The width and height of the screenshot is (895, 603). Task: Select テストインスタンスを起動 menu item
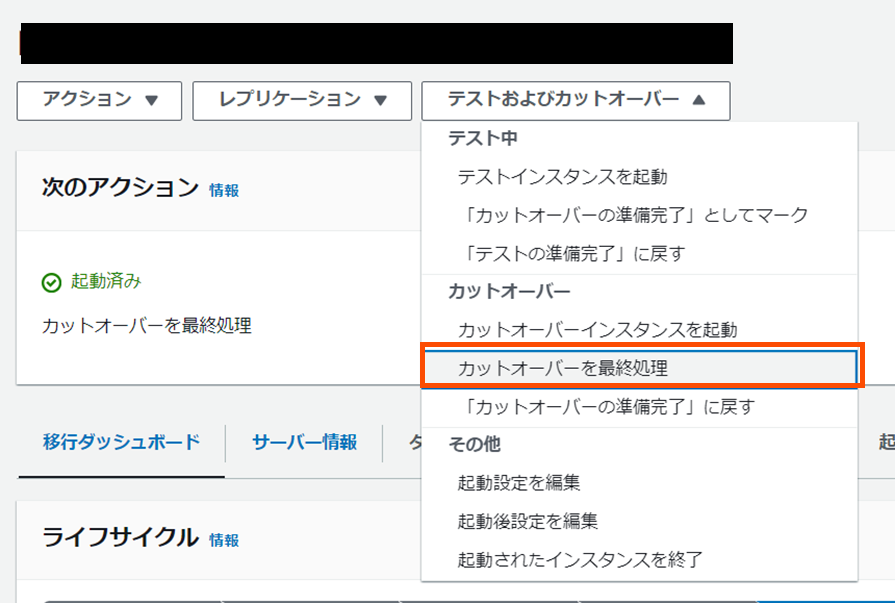click(x=639, y=177)
